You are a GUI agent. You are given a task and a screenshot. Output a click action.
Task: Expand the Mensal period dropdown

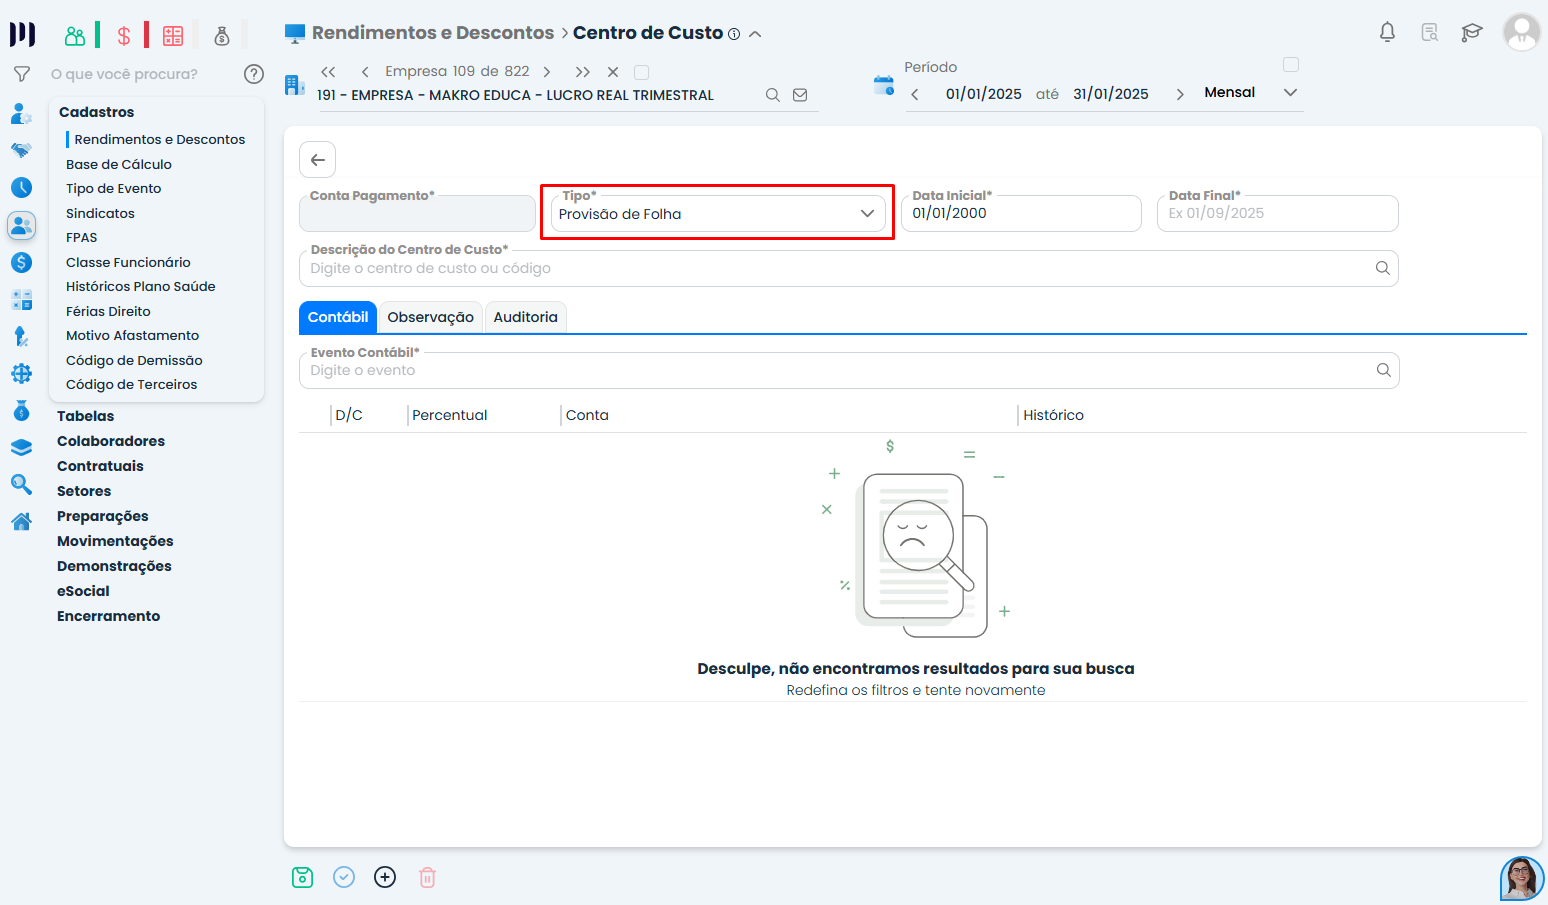pos(1290,92)
